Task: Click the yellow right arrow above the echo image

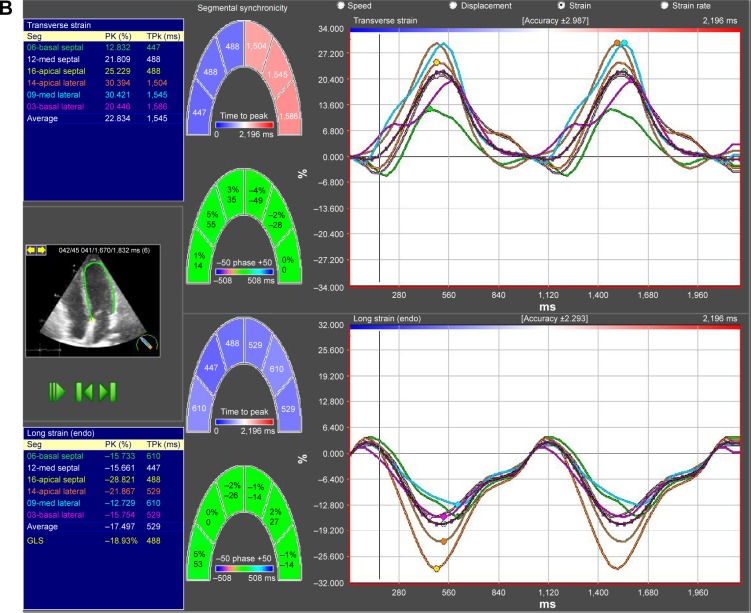Action: tap(43, 250)
